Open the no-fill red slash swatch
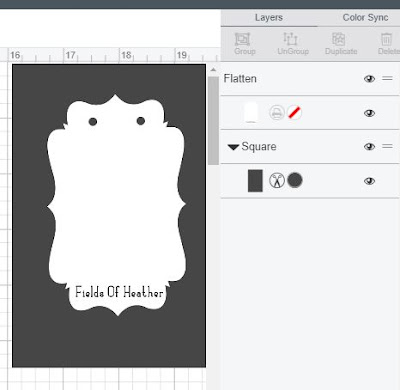Screen dimensions: 400x390 pos(294,113)
